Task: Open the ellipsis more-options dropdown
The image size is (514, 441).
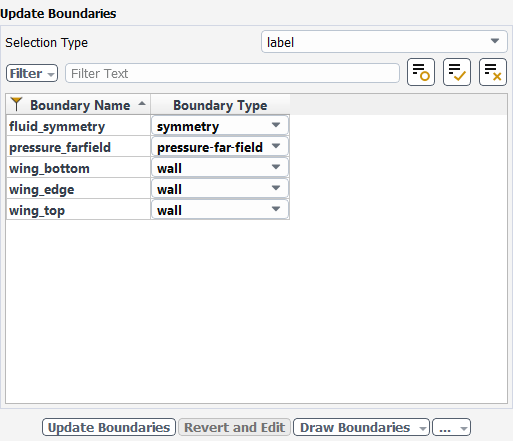Action: click(451, 427)
